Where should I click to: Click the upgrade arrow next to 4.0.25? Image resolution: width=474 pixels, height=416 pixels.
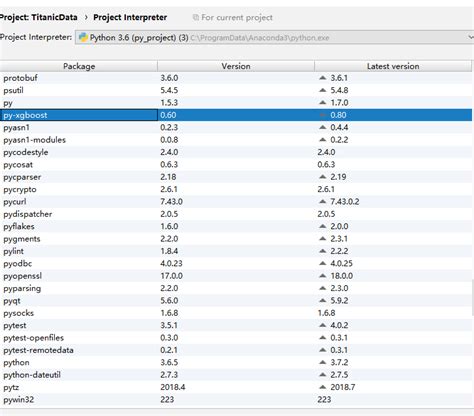tap(322, 263)
